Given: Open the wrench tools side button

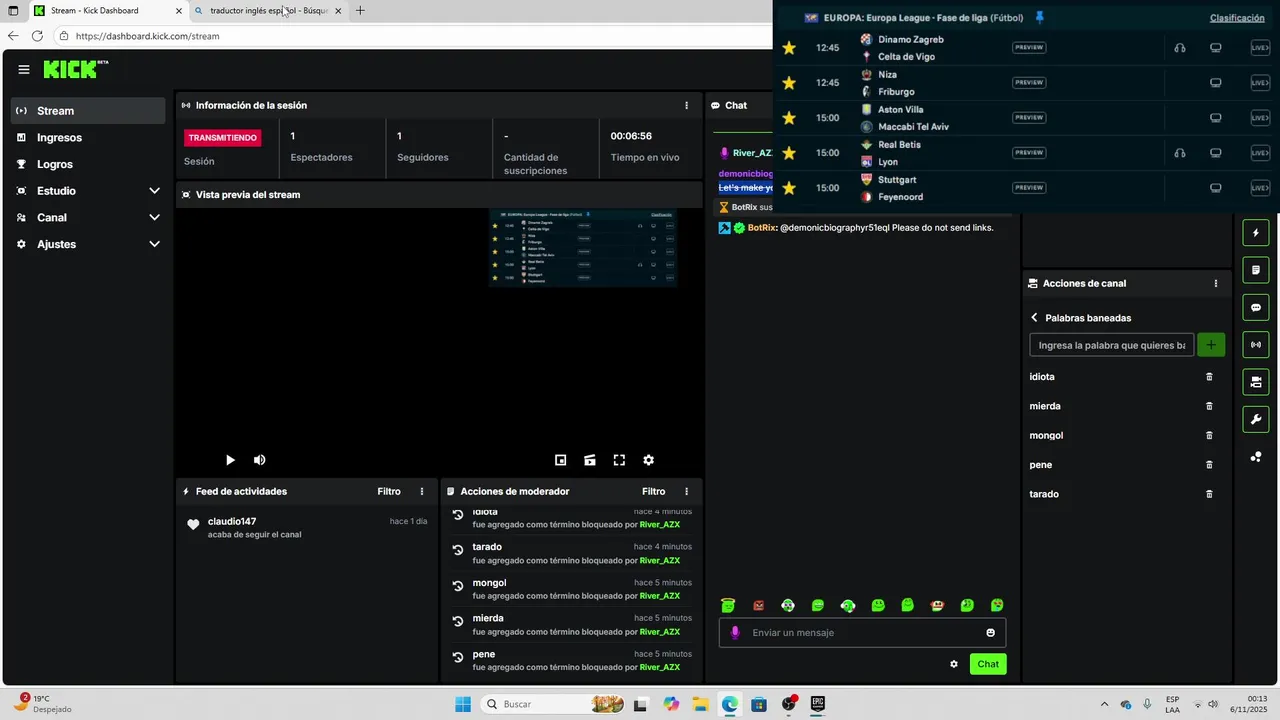Looking at the screenshot, I should click(1256, 419).
